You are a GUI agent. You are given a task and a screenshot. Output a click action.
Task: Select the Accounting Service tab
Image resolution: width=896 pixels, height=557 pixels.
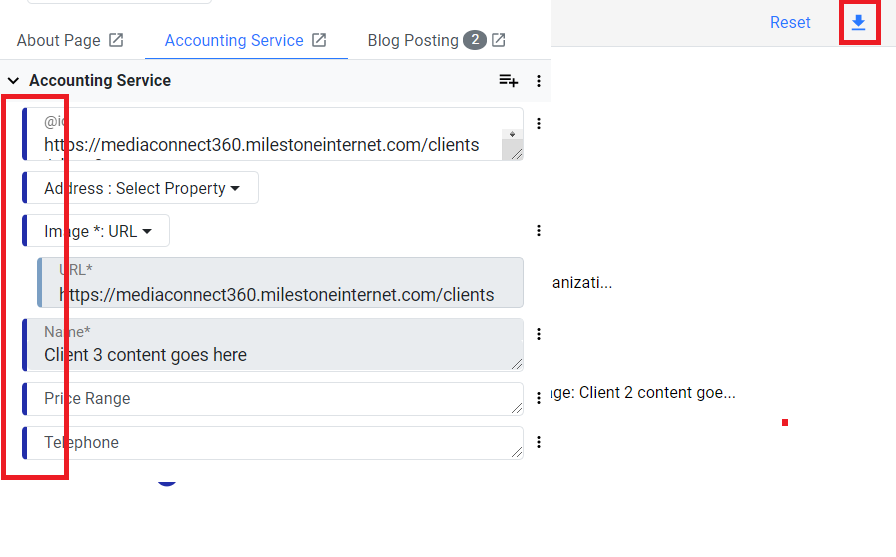pos(234,41)
